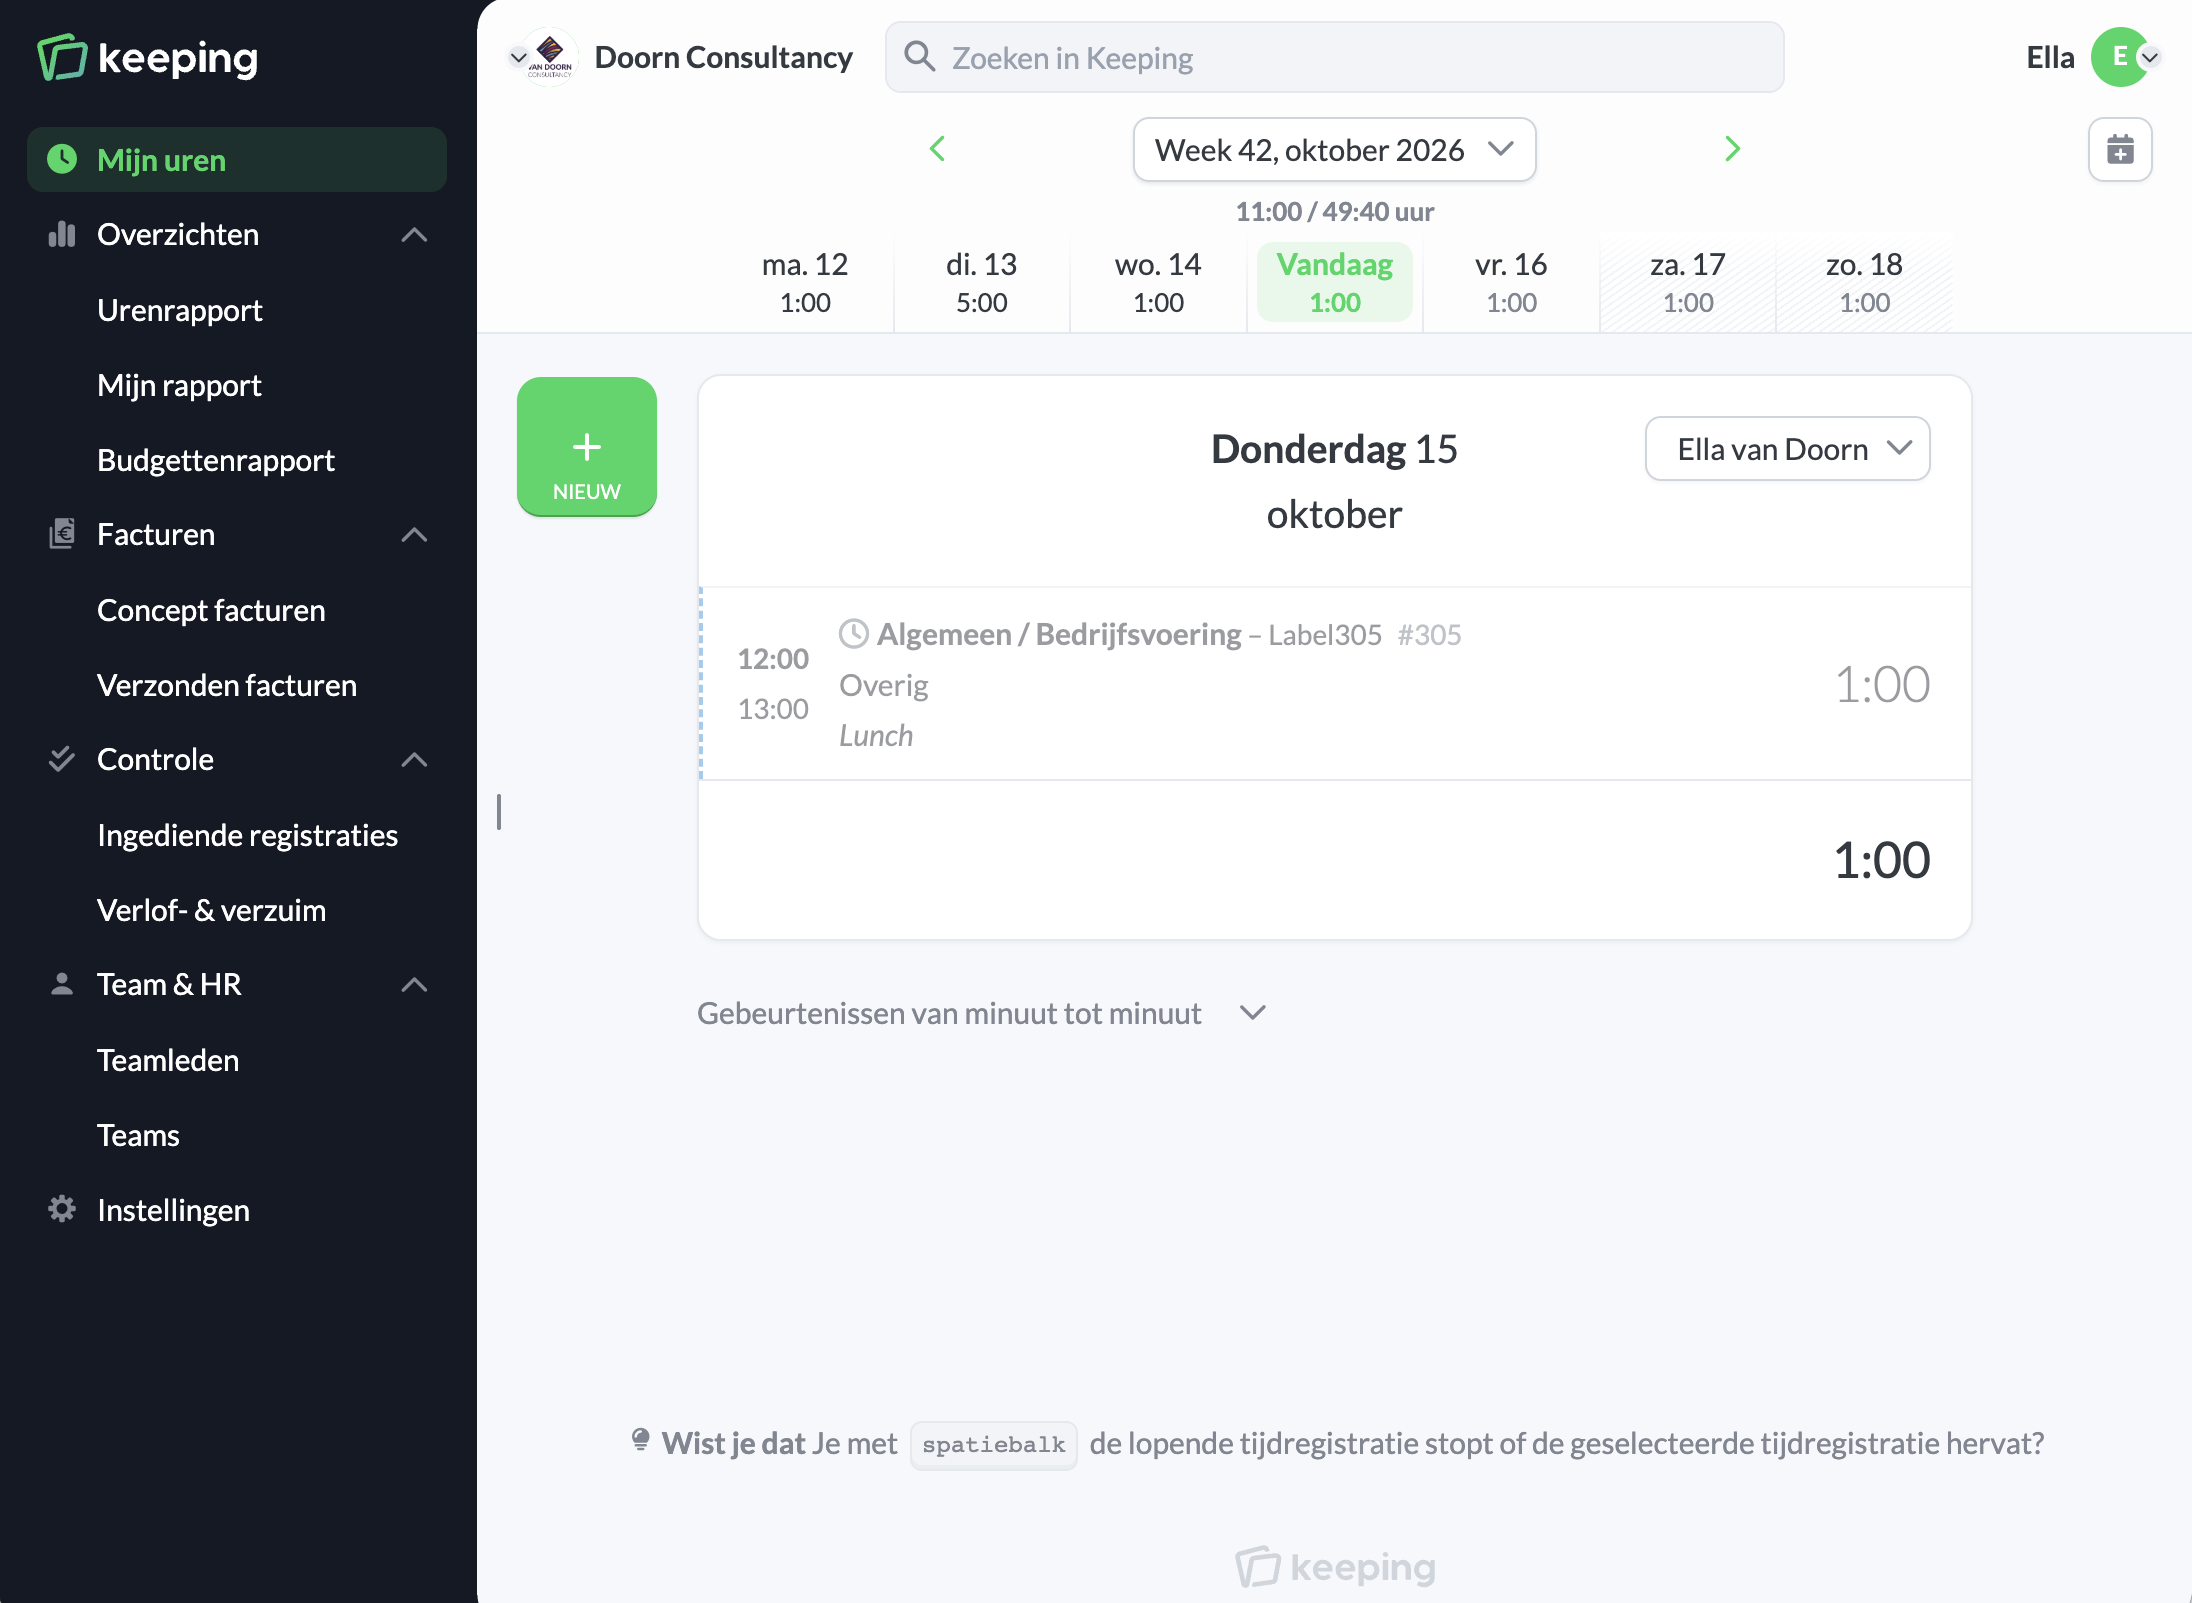Select the wo. 14 day tab
This screenshot has width=2192, height=1603.
point(1158,283)
